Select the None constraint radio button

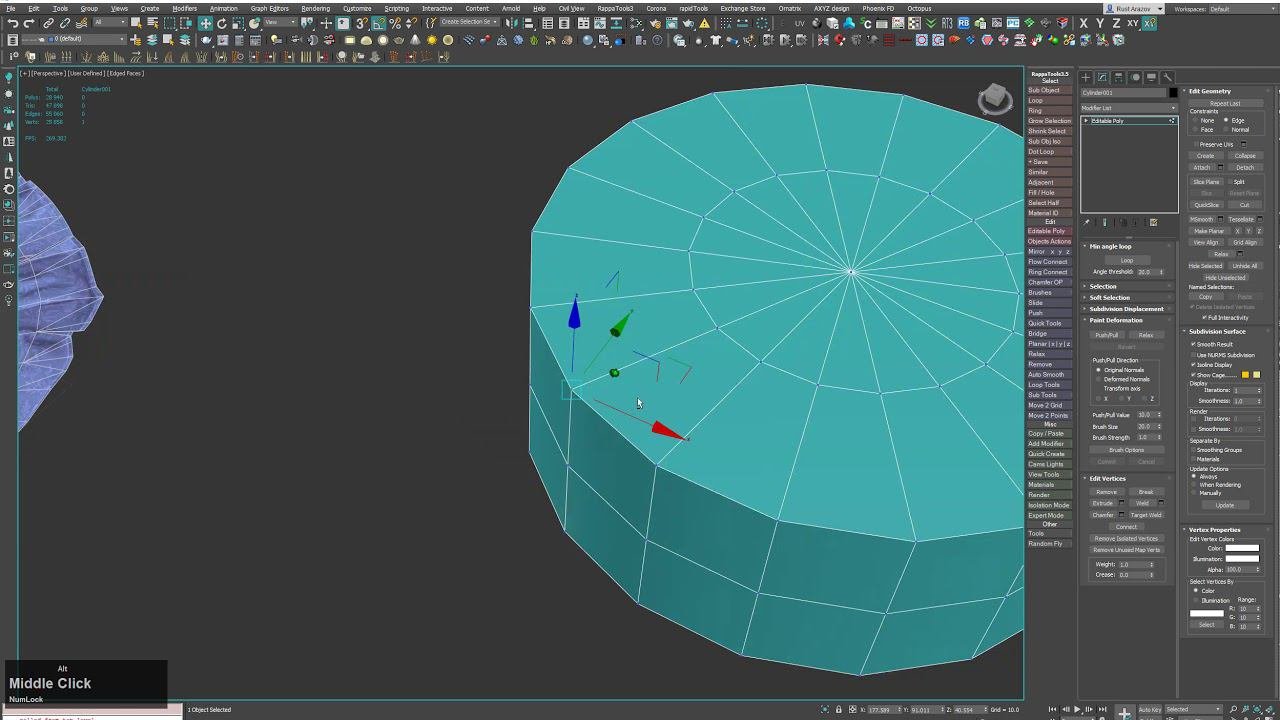(x=1197, y=120)
